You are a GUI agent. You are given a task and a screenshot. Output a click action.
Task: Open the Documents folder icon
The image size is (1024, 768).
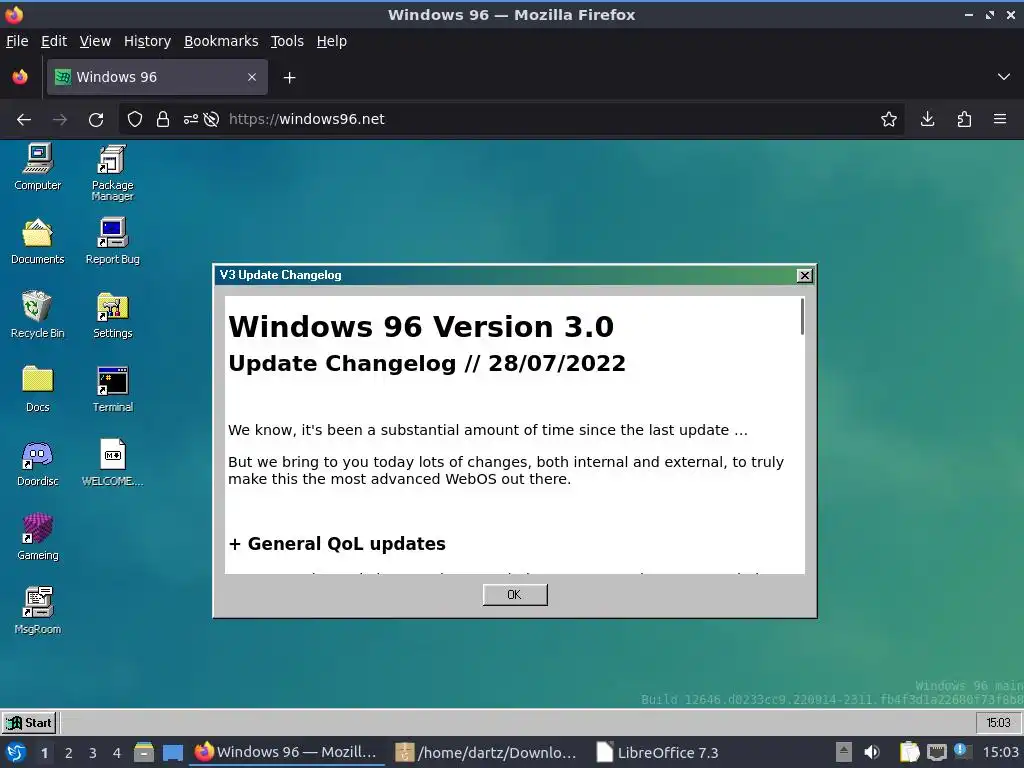pyautogui.click(x=37, y=241)
